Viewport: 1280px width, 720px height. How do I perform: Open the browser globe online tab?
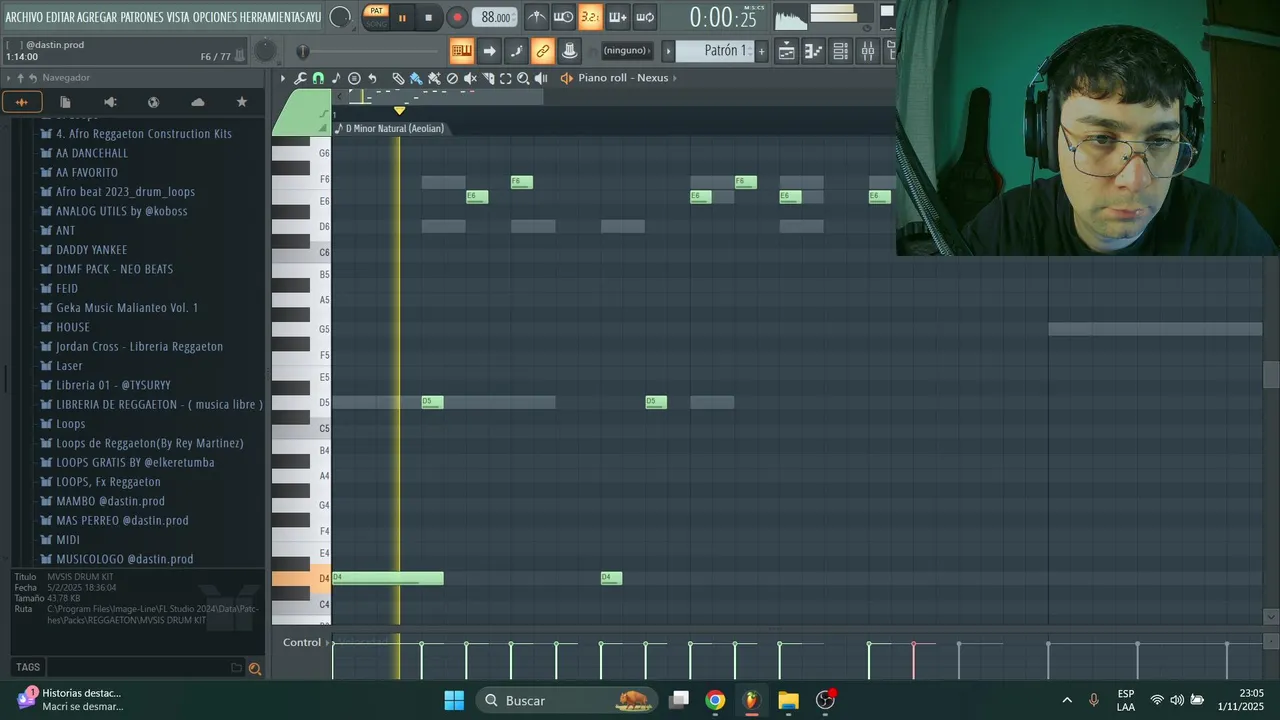click(x=153, y=102)
